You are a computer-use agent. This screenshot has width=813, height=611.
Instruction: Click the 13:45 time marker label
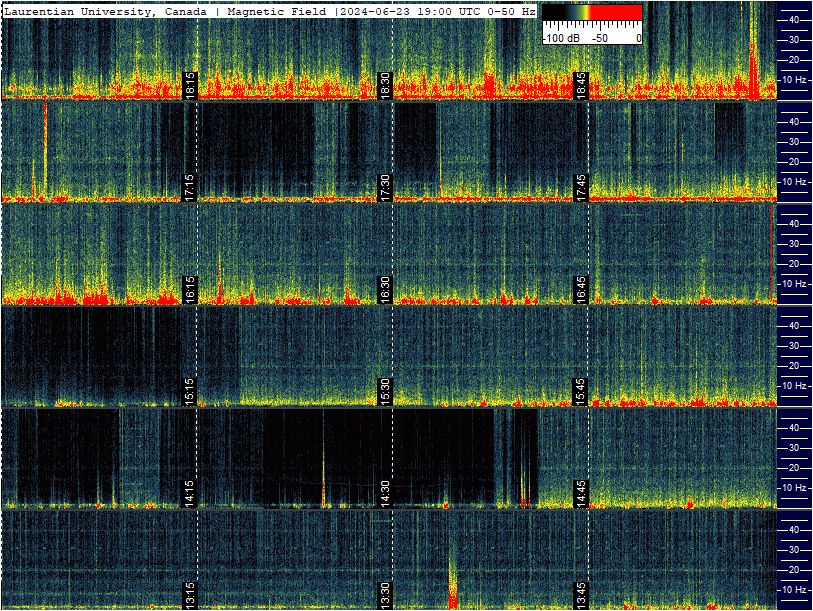[581, 596]
